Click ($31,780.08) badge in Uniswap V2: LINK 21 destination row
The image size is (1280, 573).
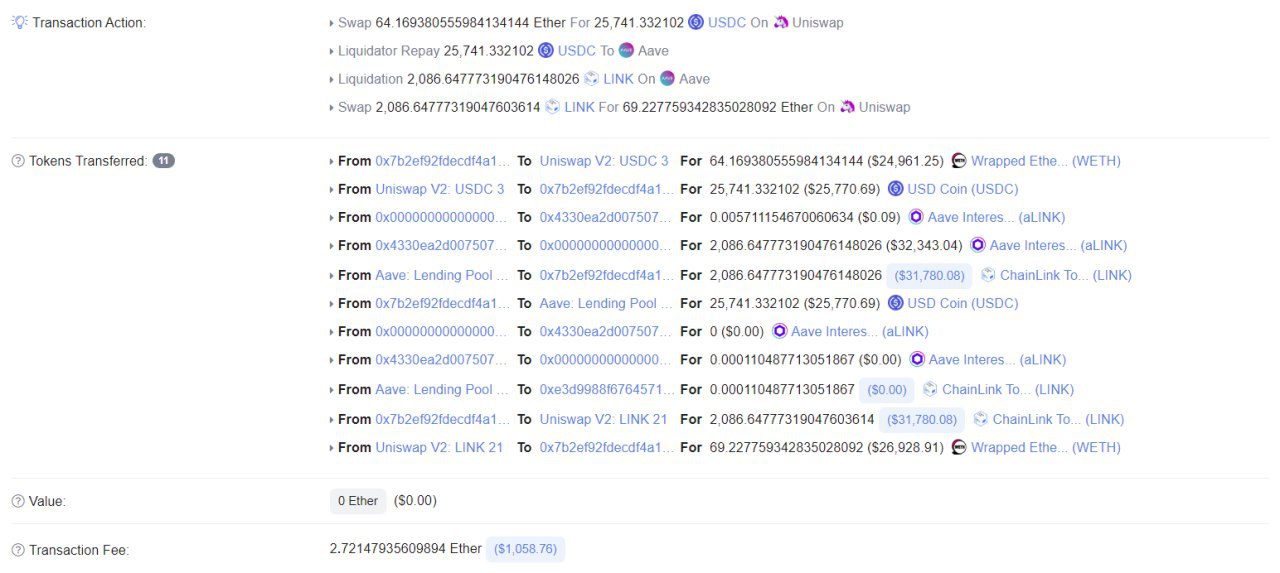[x=921, y=419]
